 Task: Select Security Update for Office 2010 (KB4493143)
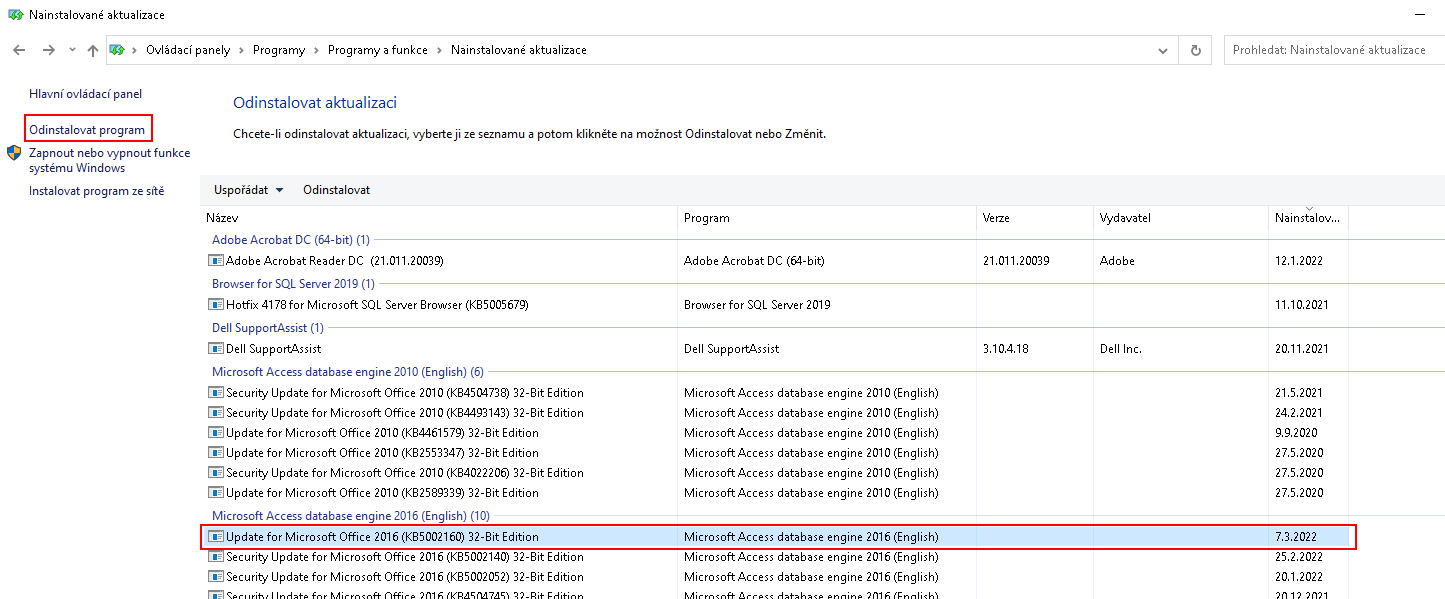[405, 413]
